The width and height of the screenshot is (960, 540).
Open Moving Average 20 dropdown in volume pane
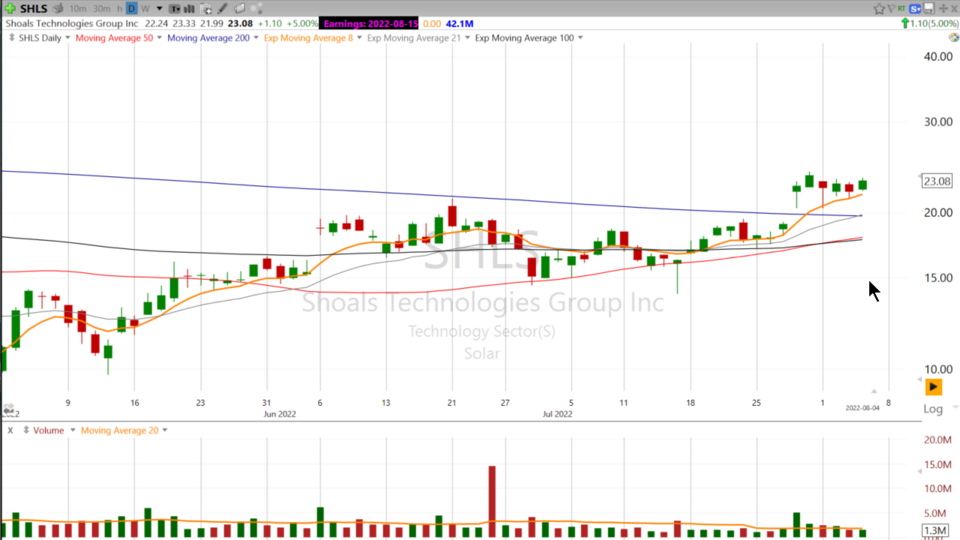pos(165,430)
